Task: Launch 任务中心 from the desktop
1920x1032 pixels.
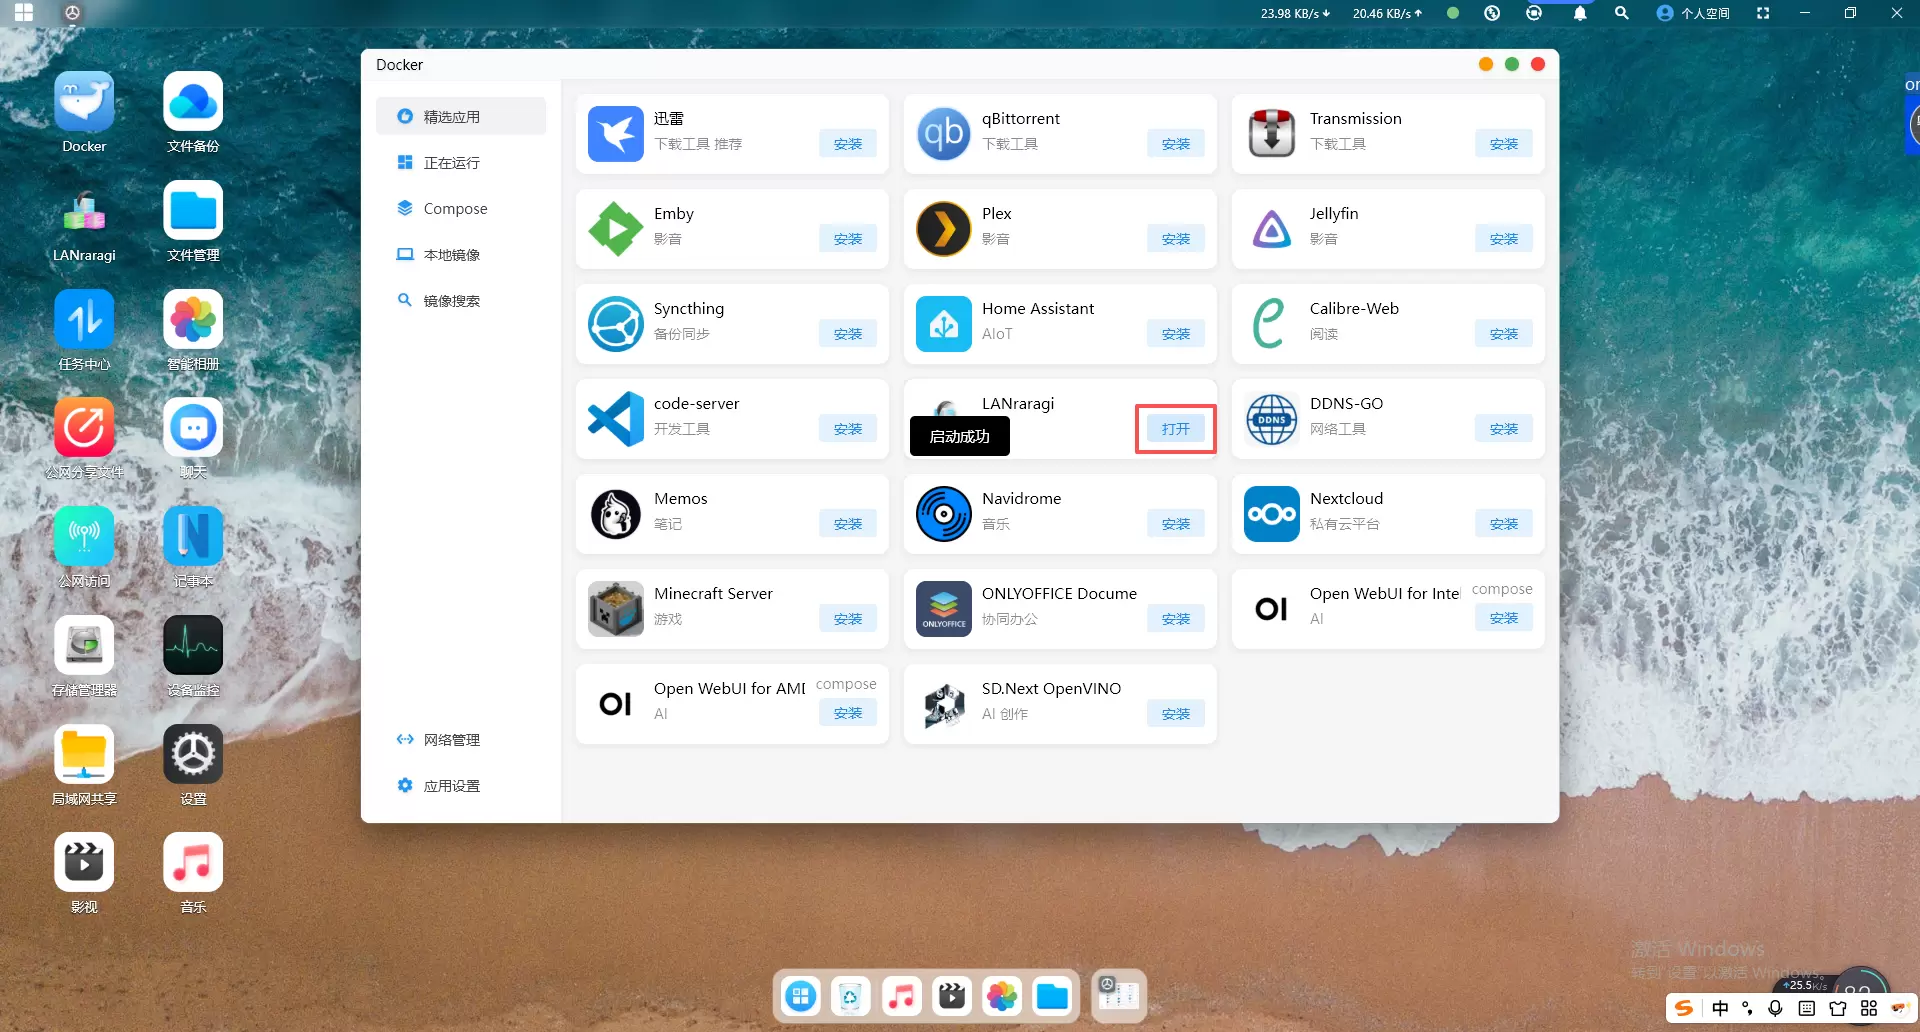Action: point(84,320)
